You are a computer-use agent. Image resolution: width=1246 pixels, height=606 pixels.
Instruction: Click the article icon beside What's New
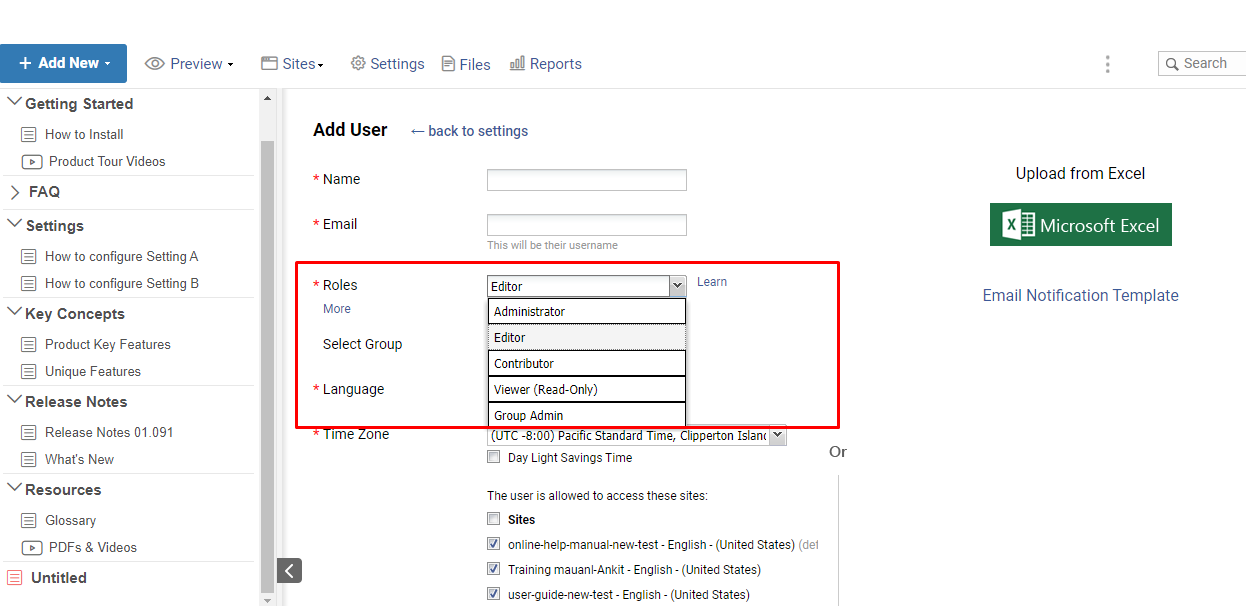pyautogui.click(x=28, y=459)
